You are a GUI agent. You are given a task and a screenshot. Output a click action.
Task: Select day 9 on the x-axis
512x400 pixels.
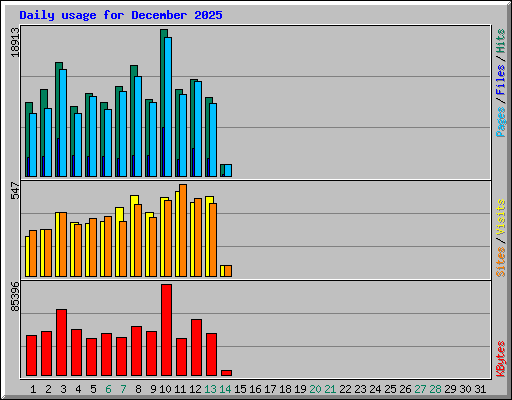(x=153, y=389)
